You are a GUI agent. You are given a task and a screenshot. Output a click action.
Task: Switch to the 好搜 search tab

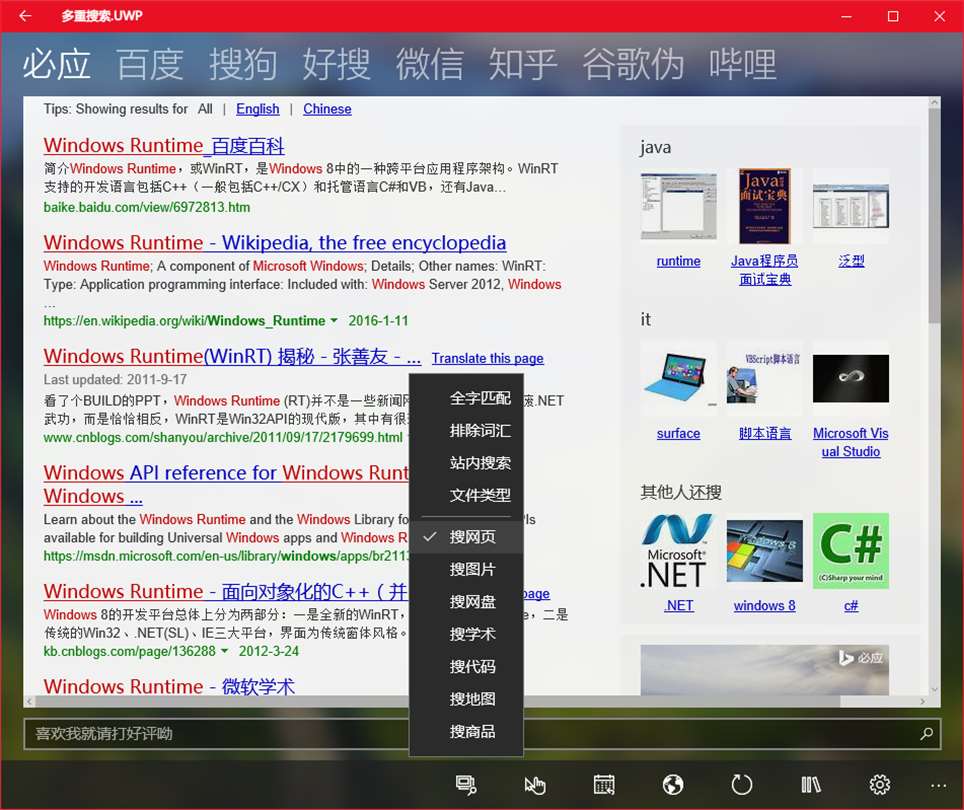[336, 64]
